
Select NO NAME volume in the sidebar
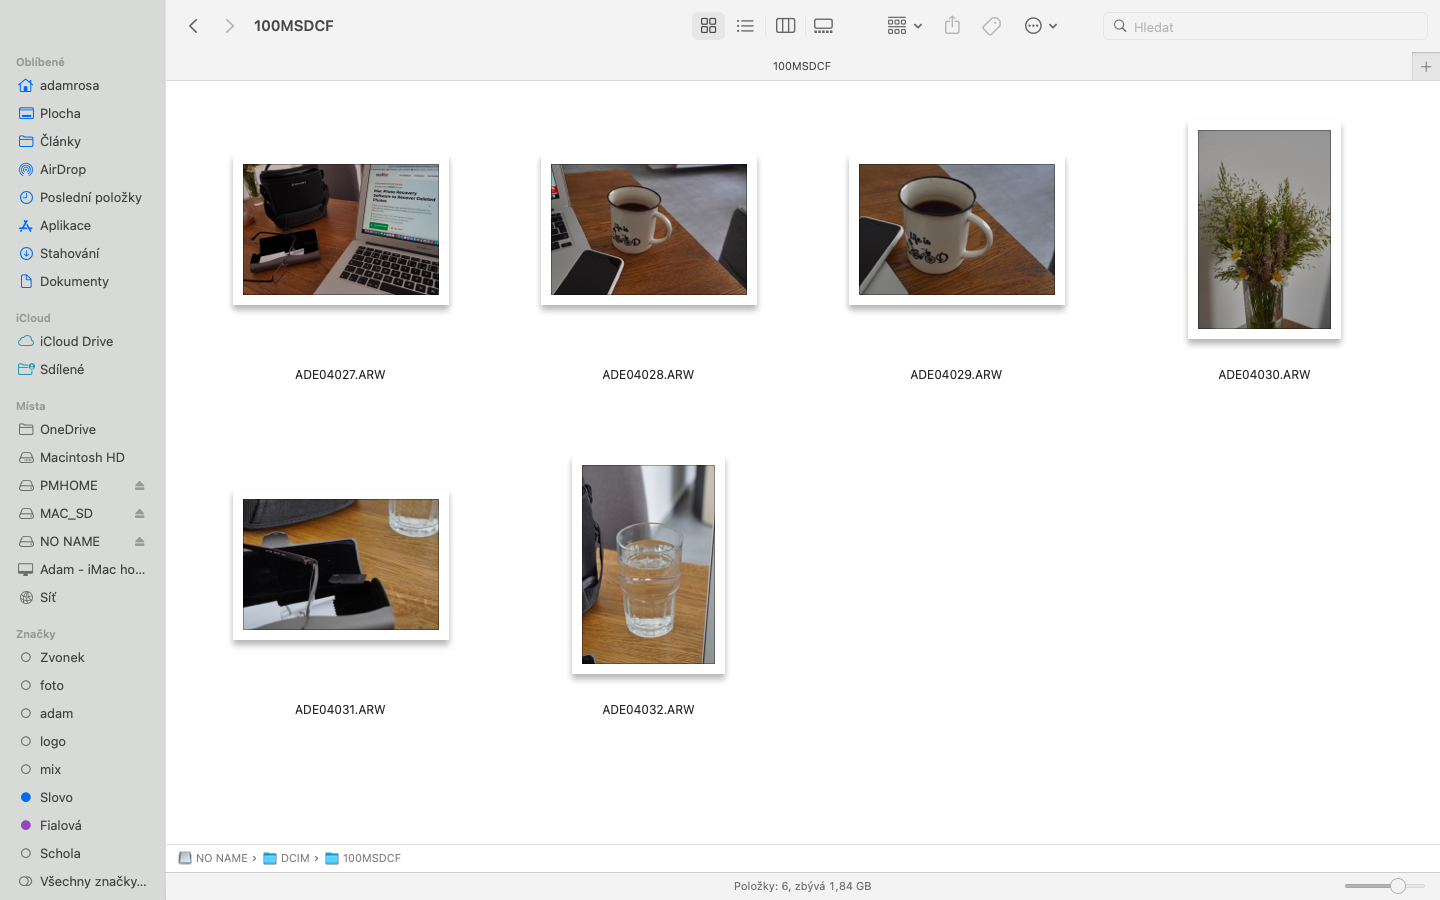pos(69,541)
